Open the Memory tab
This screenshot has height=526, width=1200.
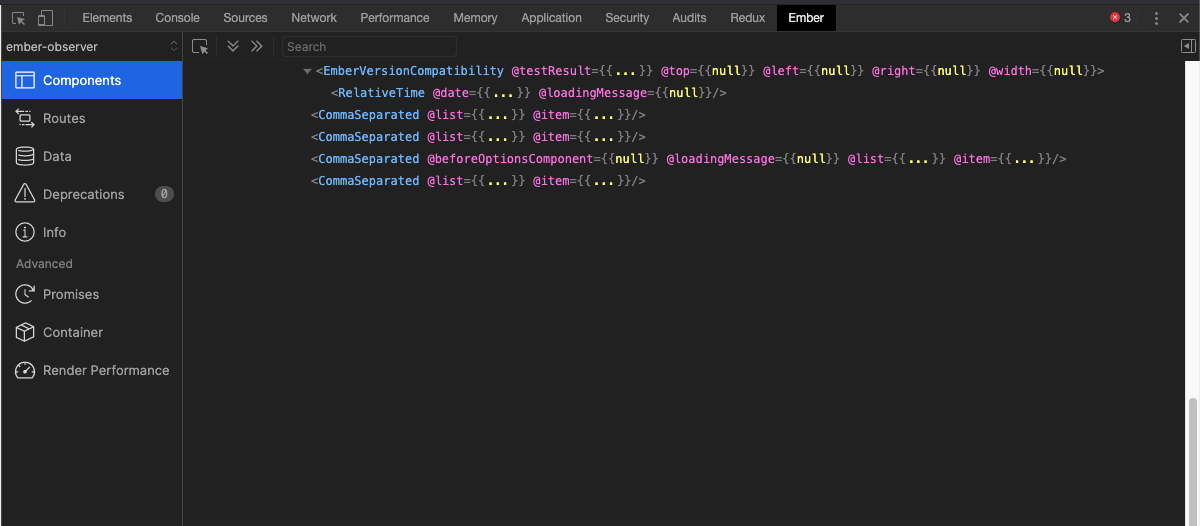[475, 18]
